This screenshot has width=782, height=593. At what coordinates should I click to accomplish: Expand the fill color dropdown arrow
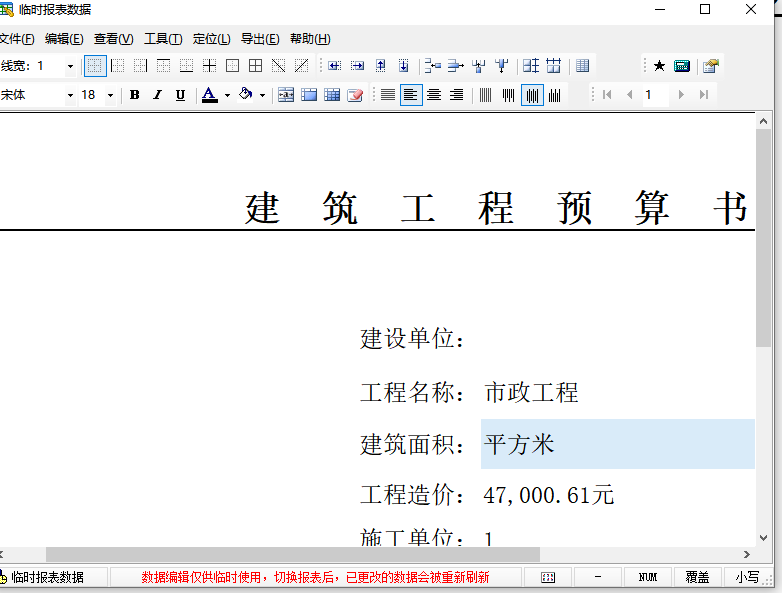[x=262, y=95]
